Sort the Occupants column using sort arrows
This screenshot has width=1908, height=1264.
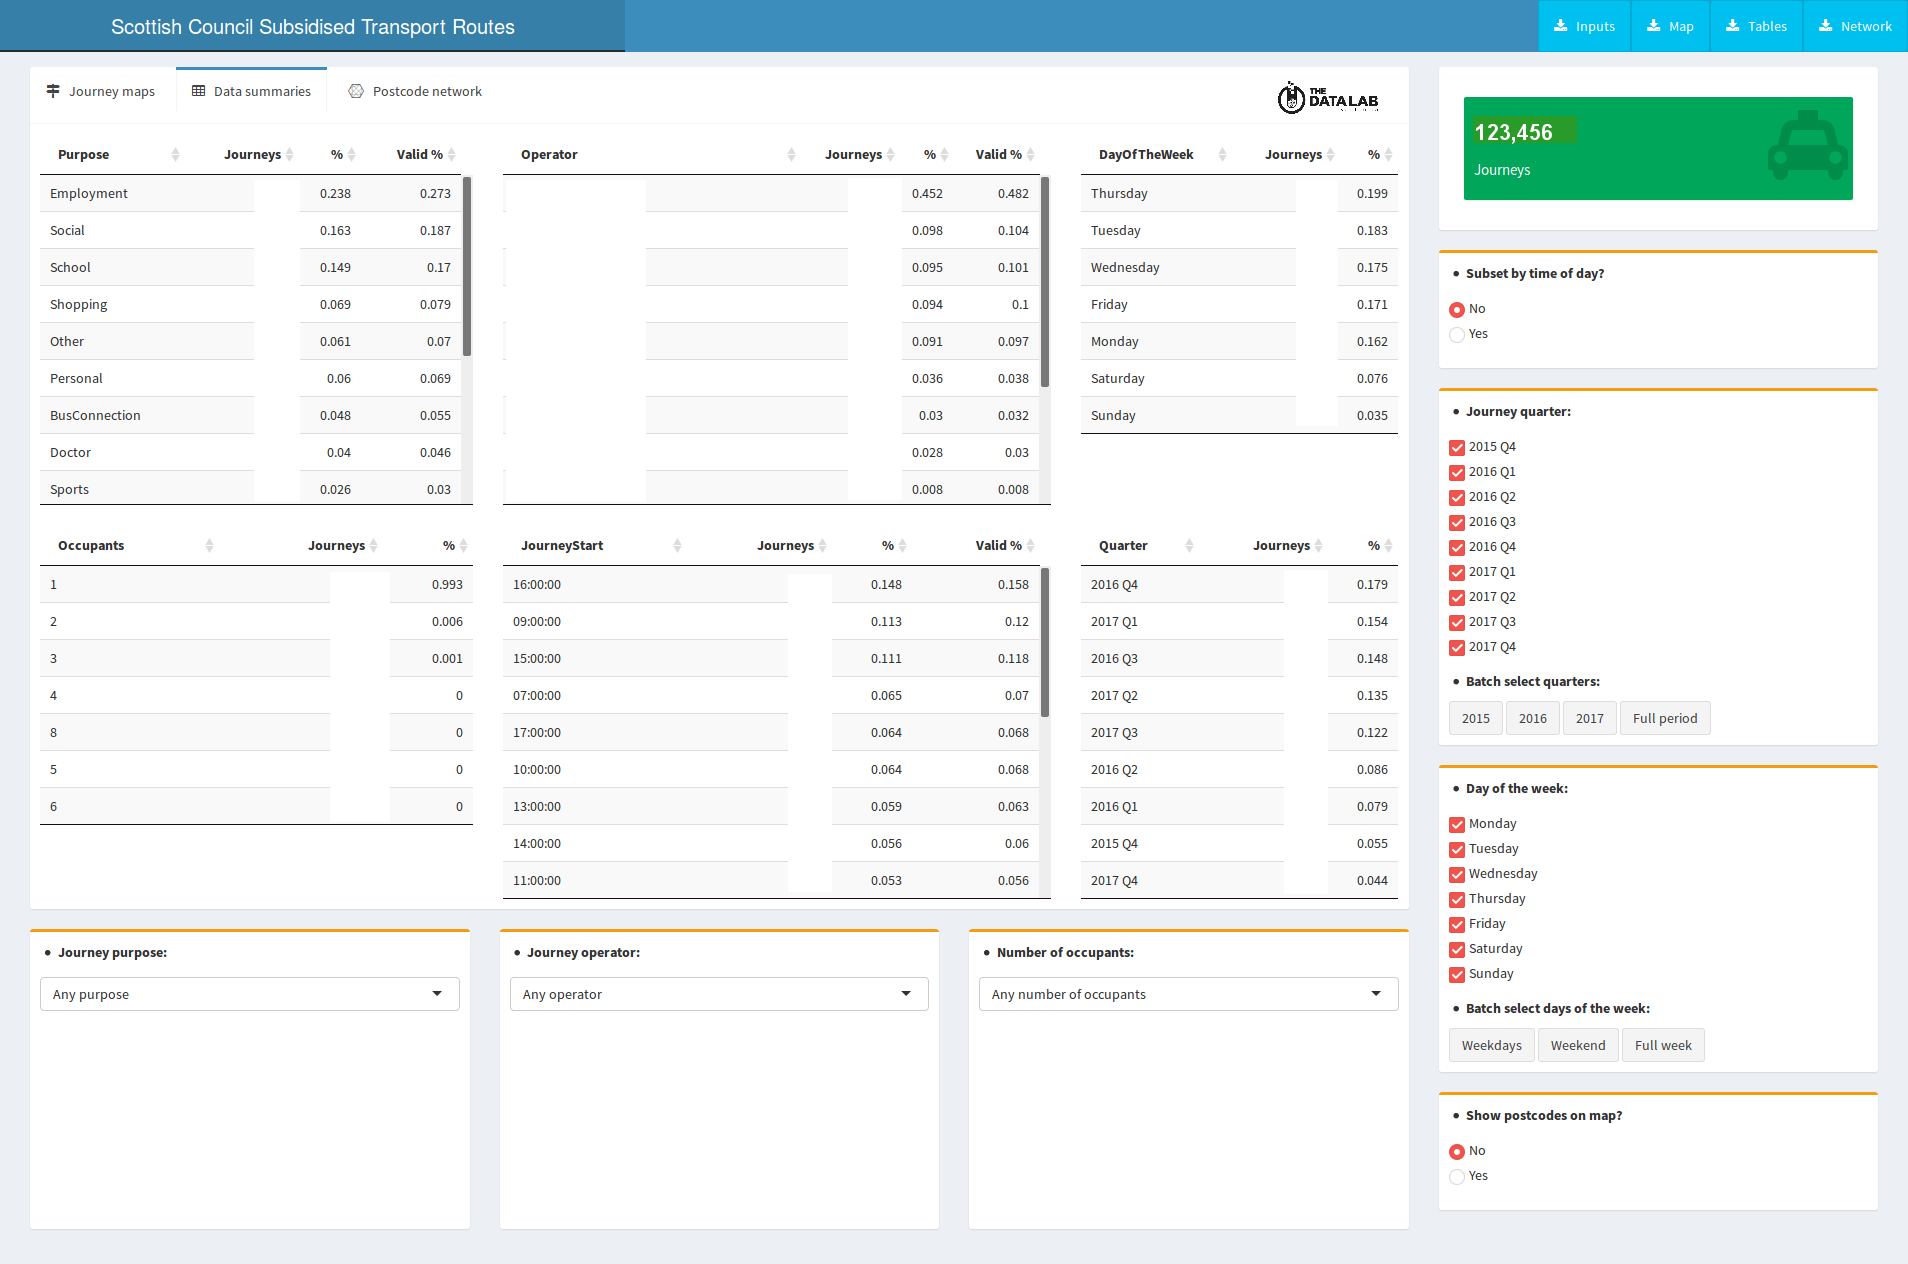point(209,545)
